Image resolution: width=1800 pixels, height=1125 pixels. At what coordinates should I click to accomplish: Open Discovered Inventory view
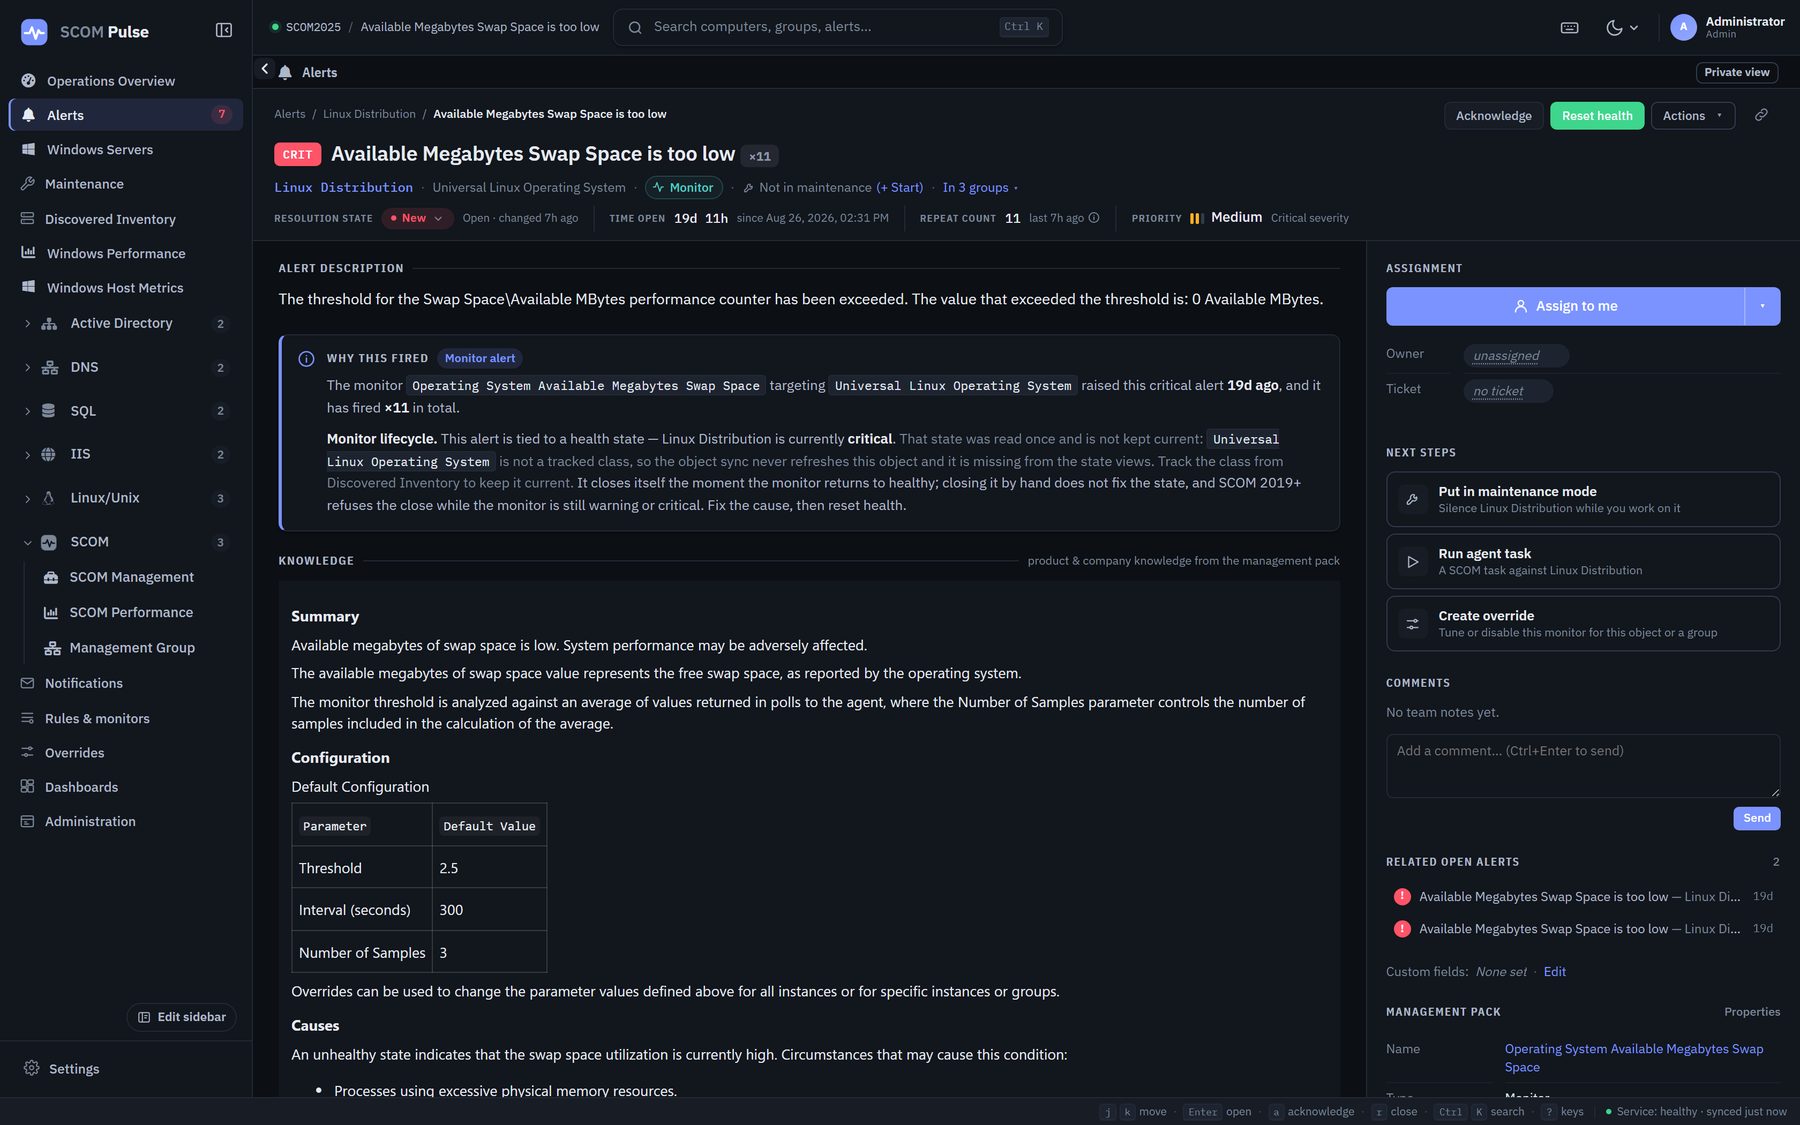click(x=126, y=219)
